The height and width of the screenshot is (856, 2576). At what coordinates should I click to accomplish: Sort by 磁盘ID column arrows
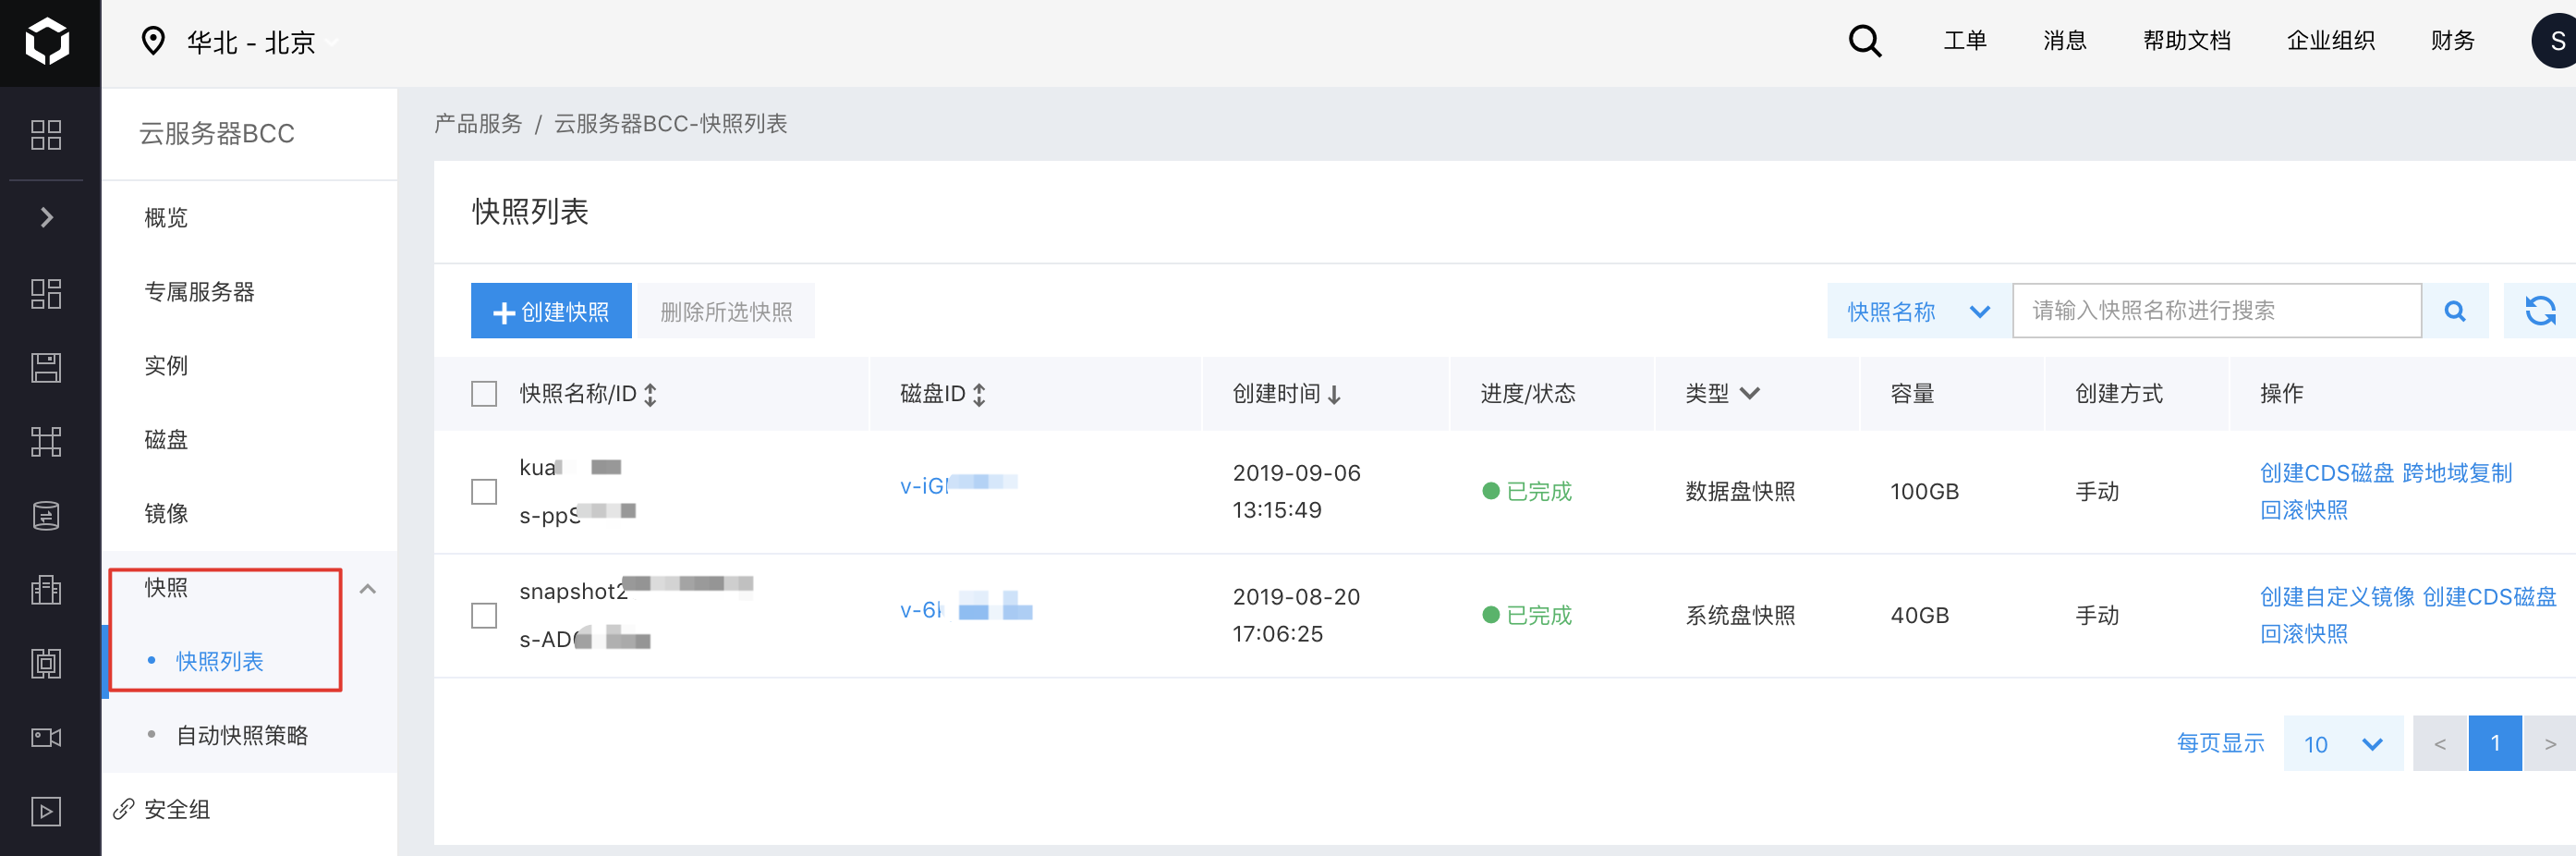click(x=979, y=395)
